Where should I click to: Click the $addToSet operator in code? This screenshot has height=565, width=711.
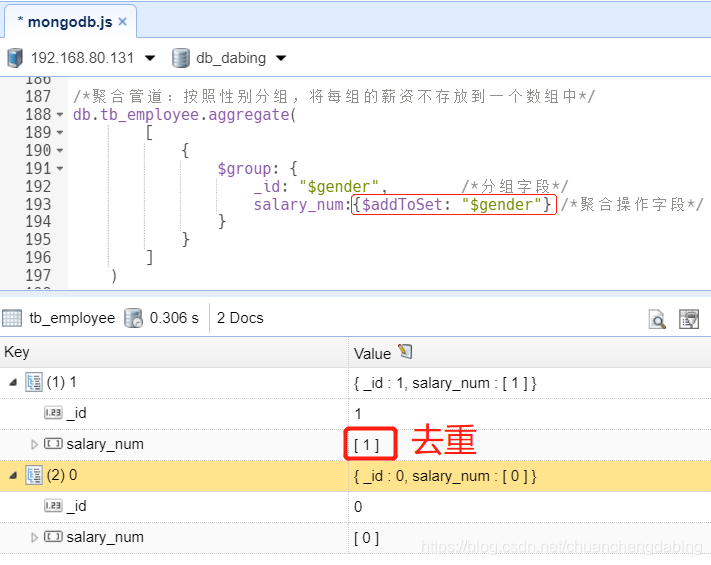click(402, 205)
